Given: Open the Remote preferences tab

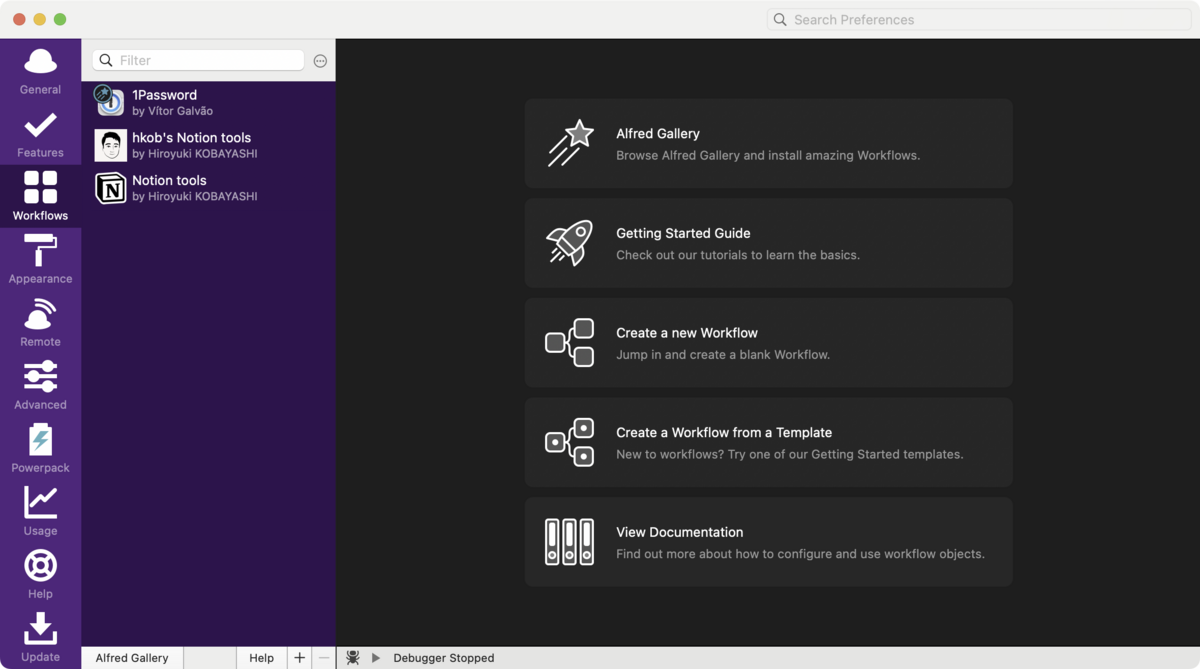Looking at the screenshot, I should (x=40, y=323).
